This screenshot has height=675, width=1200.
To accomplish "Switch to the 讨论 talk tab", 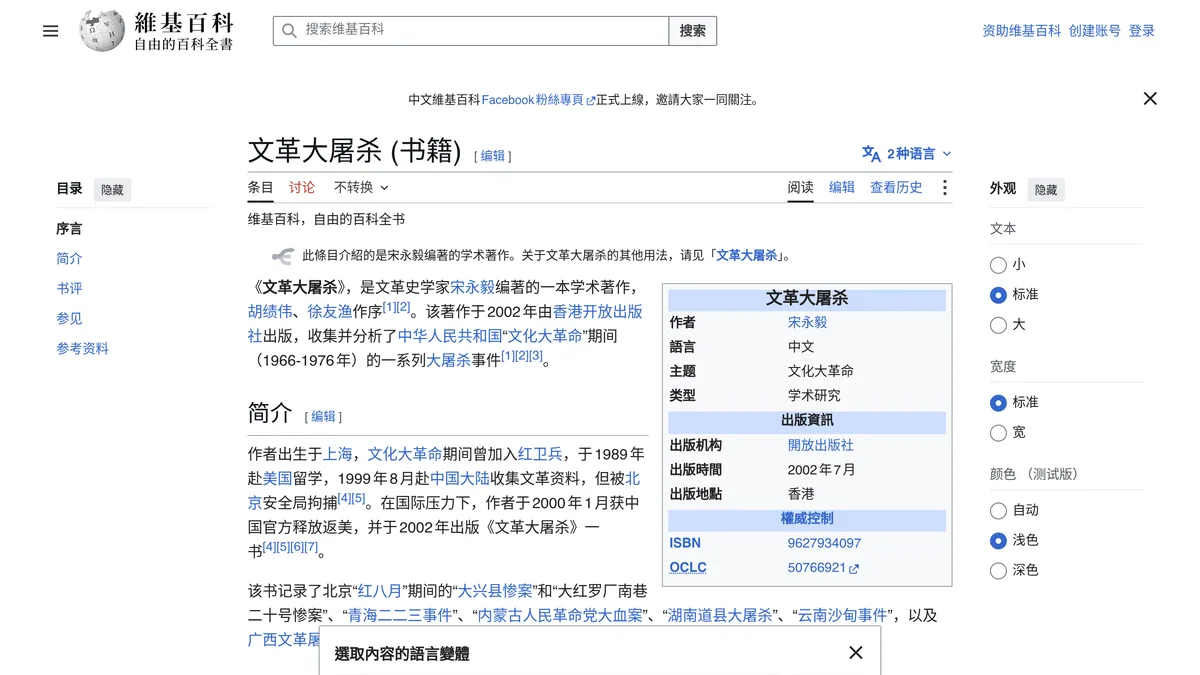I will pos(302,187).
